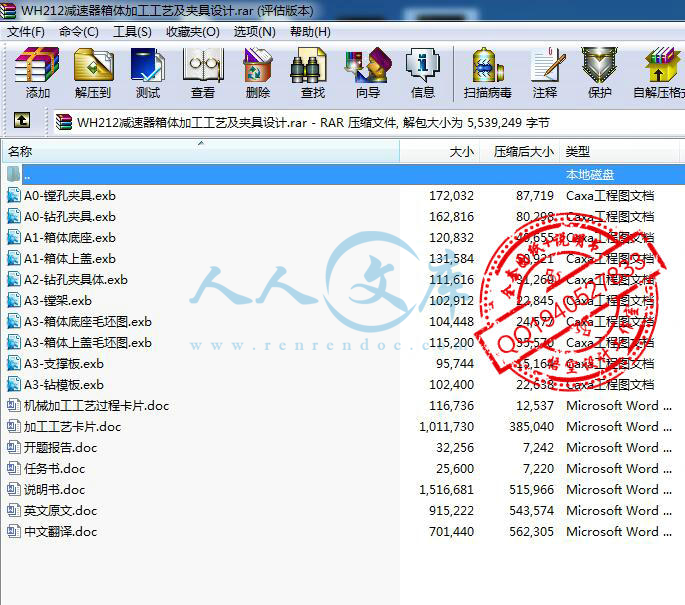Click the Delete (删除) recycle icon

point(258,65)
